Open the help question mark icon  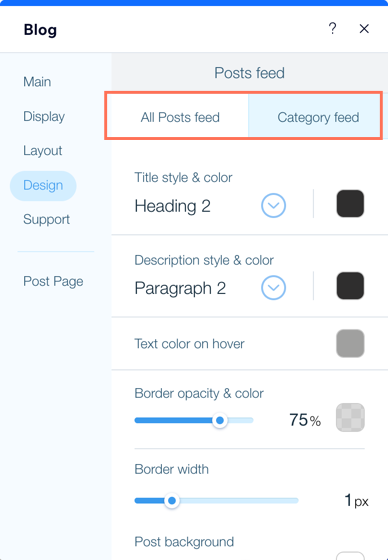click(332, 28)
